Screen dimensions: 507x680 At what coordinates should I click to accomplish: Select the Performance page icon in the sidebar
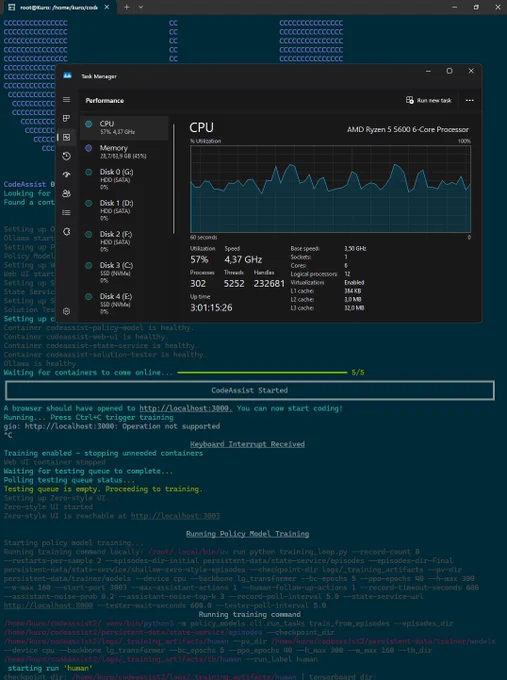(x=66, y=137)
